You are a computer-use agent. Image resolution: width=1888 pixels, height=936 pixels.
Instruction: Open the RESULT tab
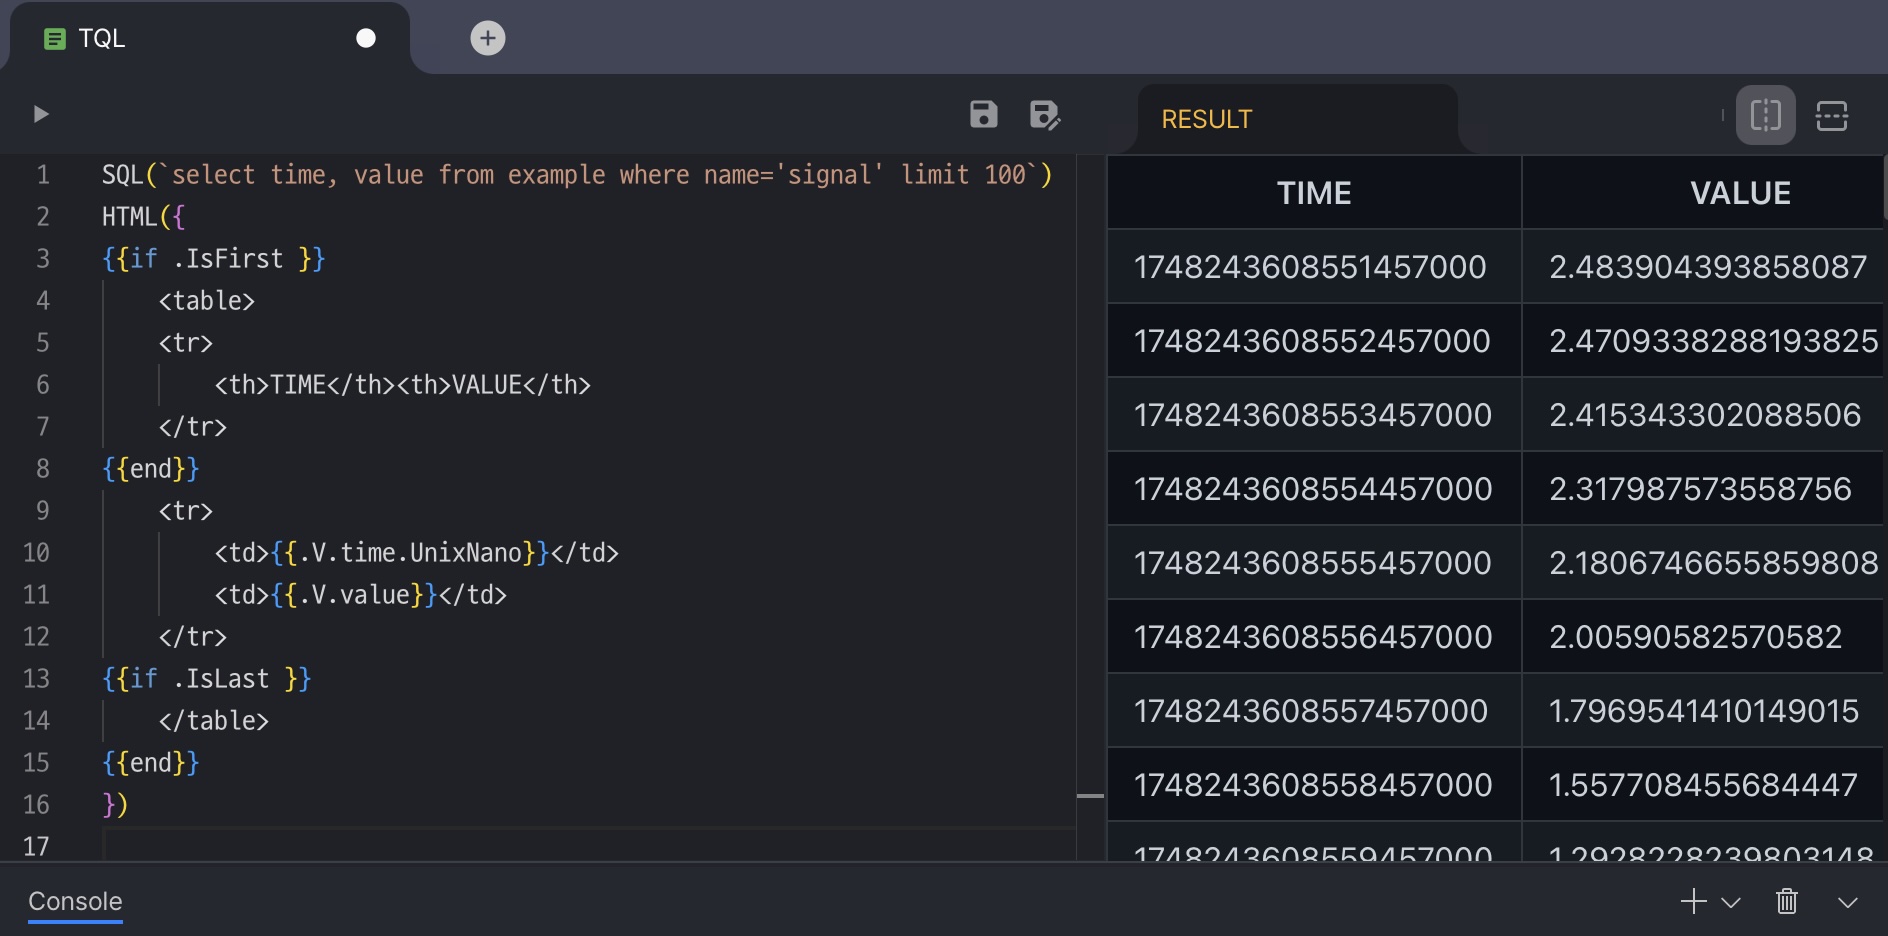click(1206, 119)
